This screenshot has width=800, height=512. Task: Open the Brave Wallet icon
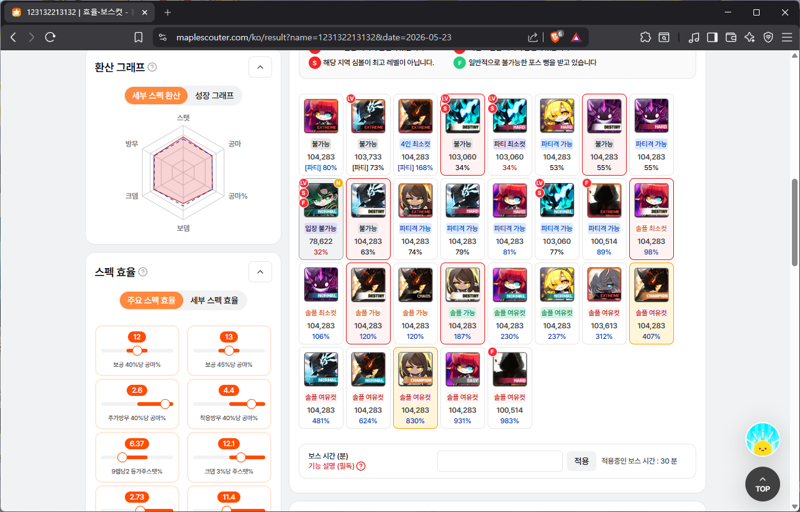731,37
